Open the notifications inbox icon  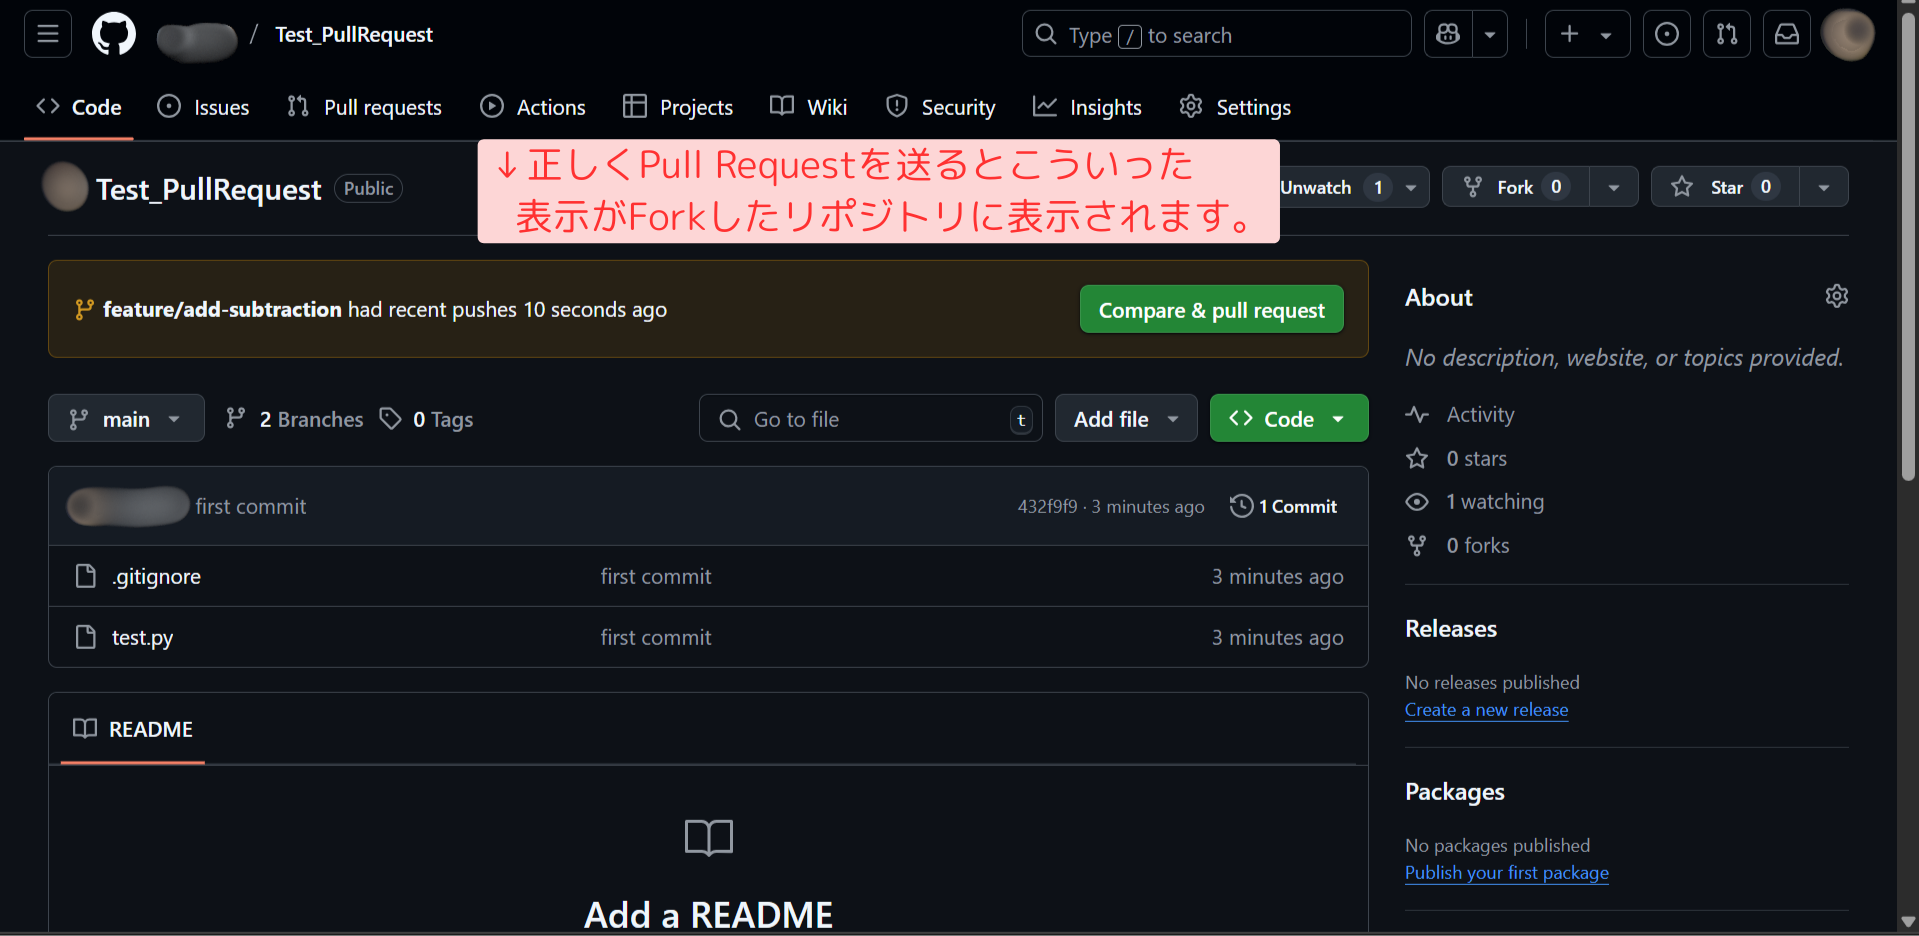click(1786, 34)
